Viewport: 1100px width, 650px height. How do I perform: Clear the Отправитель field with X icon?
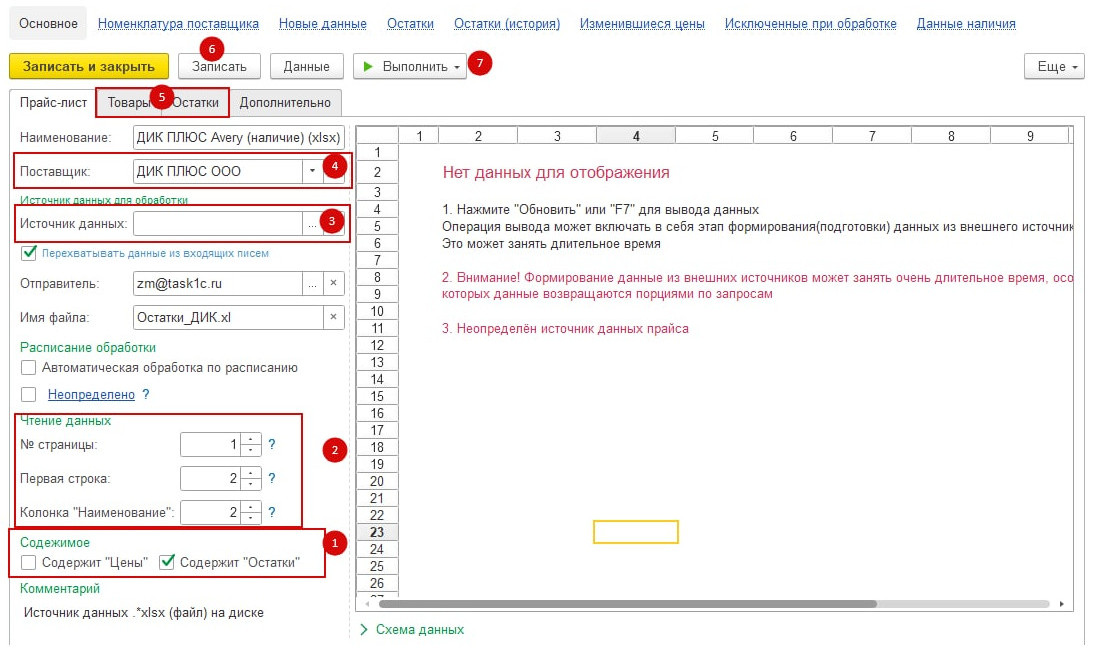pyautogui.click(x=334, y=284)
